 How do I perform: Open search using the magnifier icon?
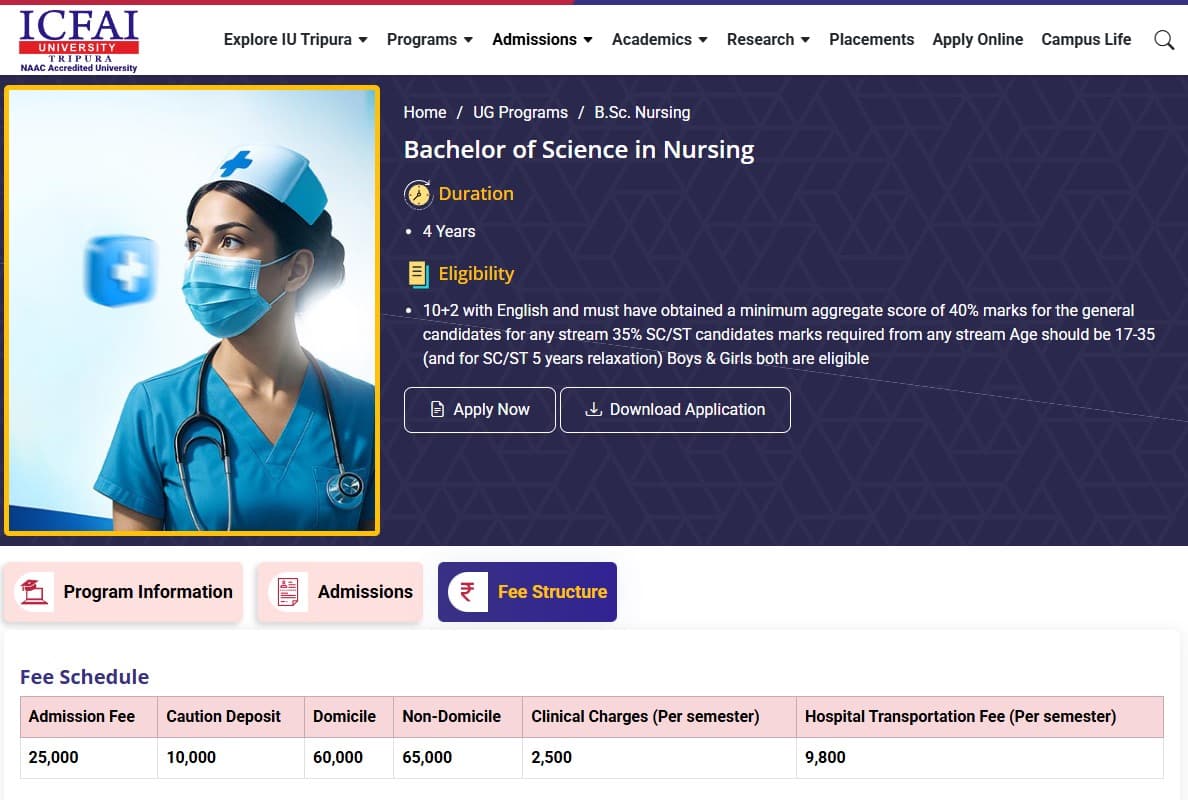pos(1163,40)
